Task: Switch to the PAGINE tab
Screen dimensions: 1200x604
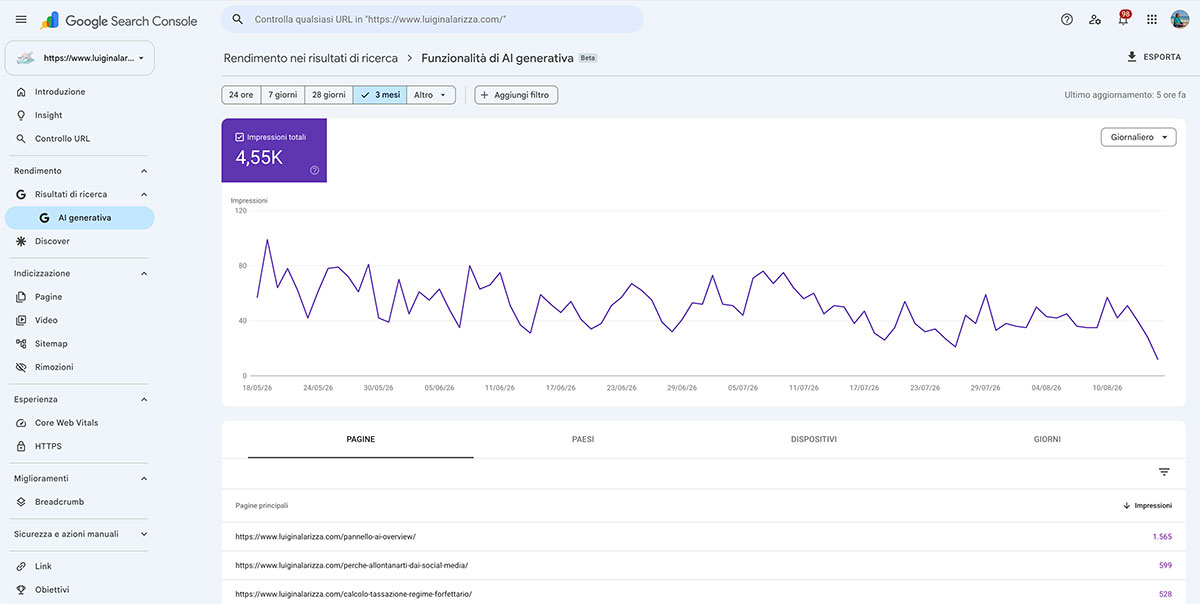Action: click(x=361, y=439)
